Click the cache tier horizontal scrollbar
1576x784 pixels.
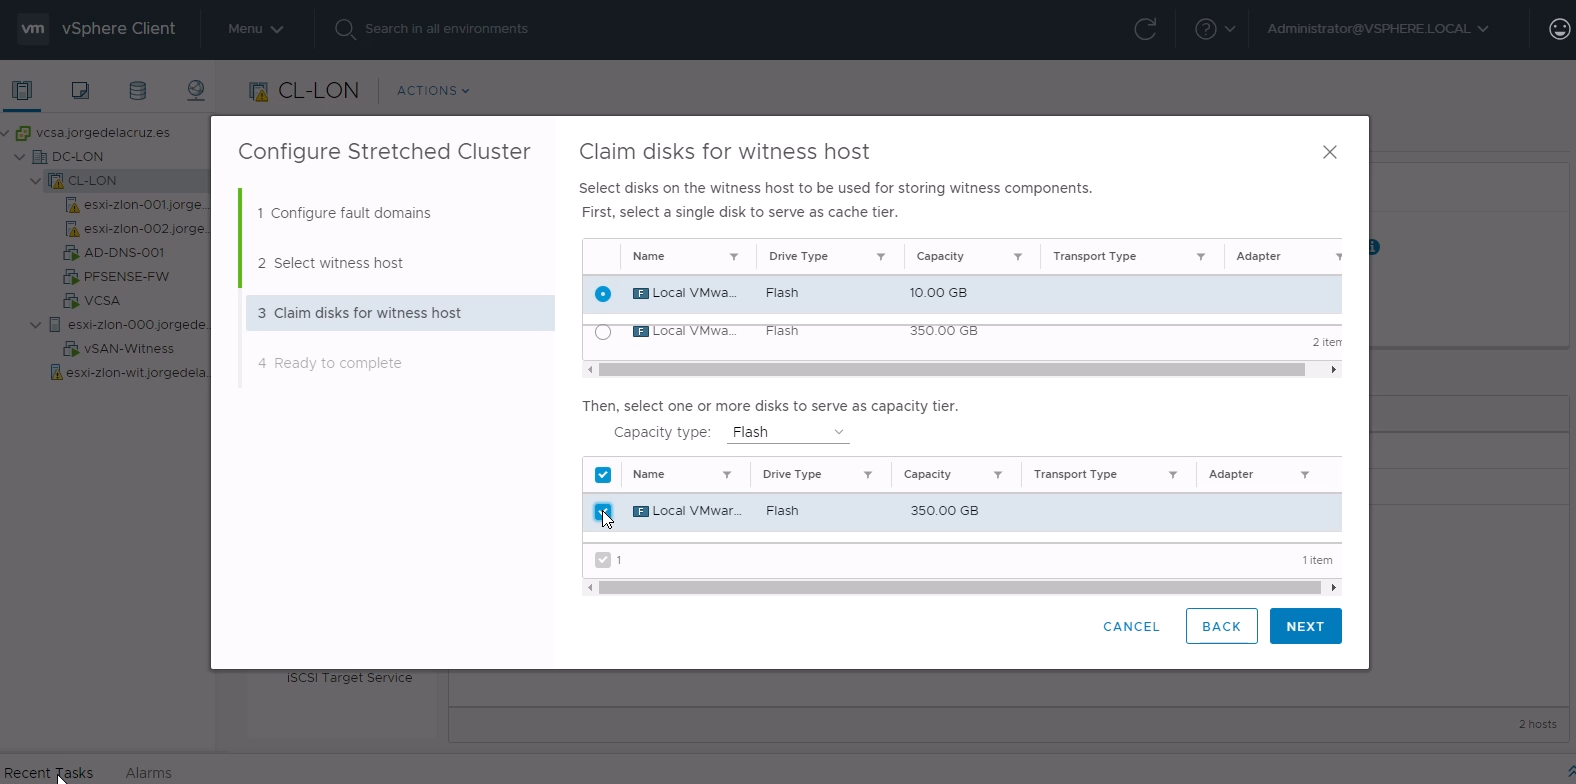pos(951,370)
